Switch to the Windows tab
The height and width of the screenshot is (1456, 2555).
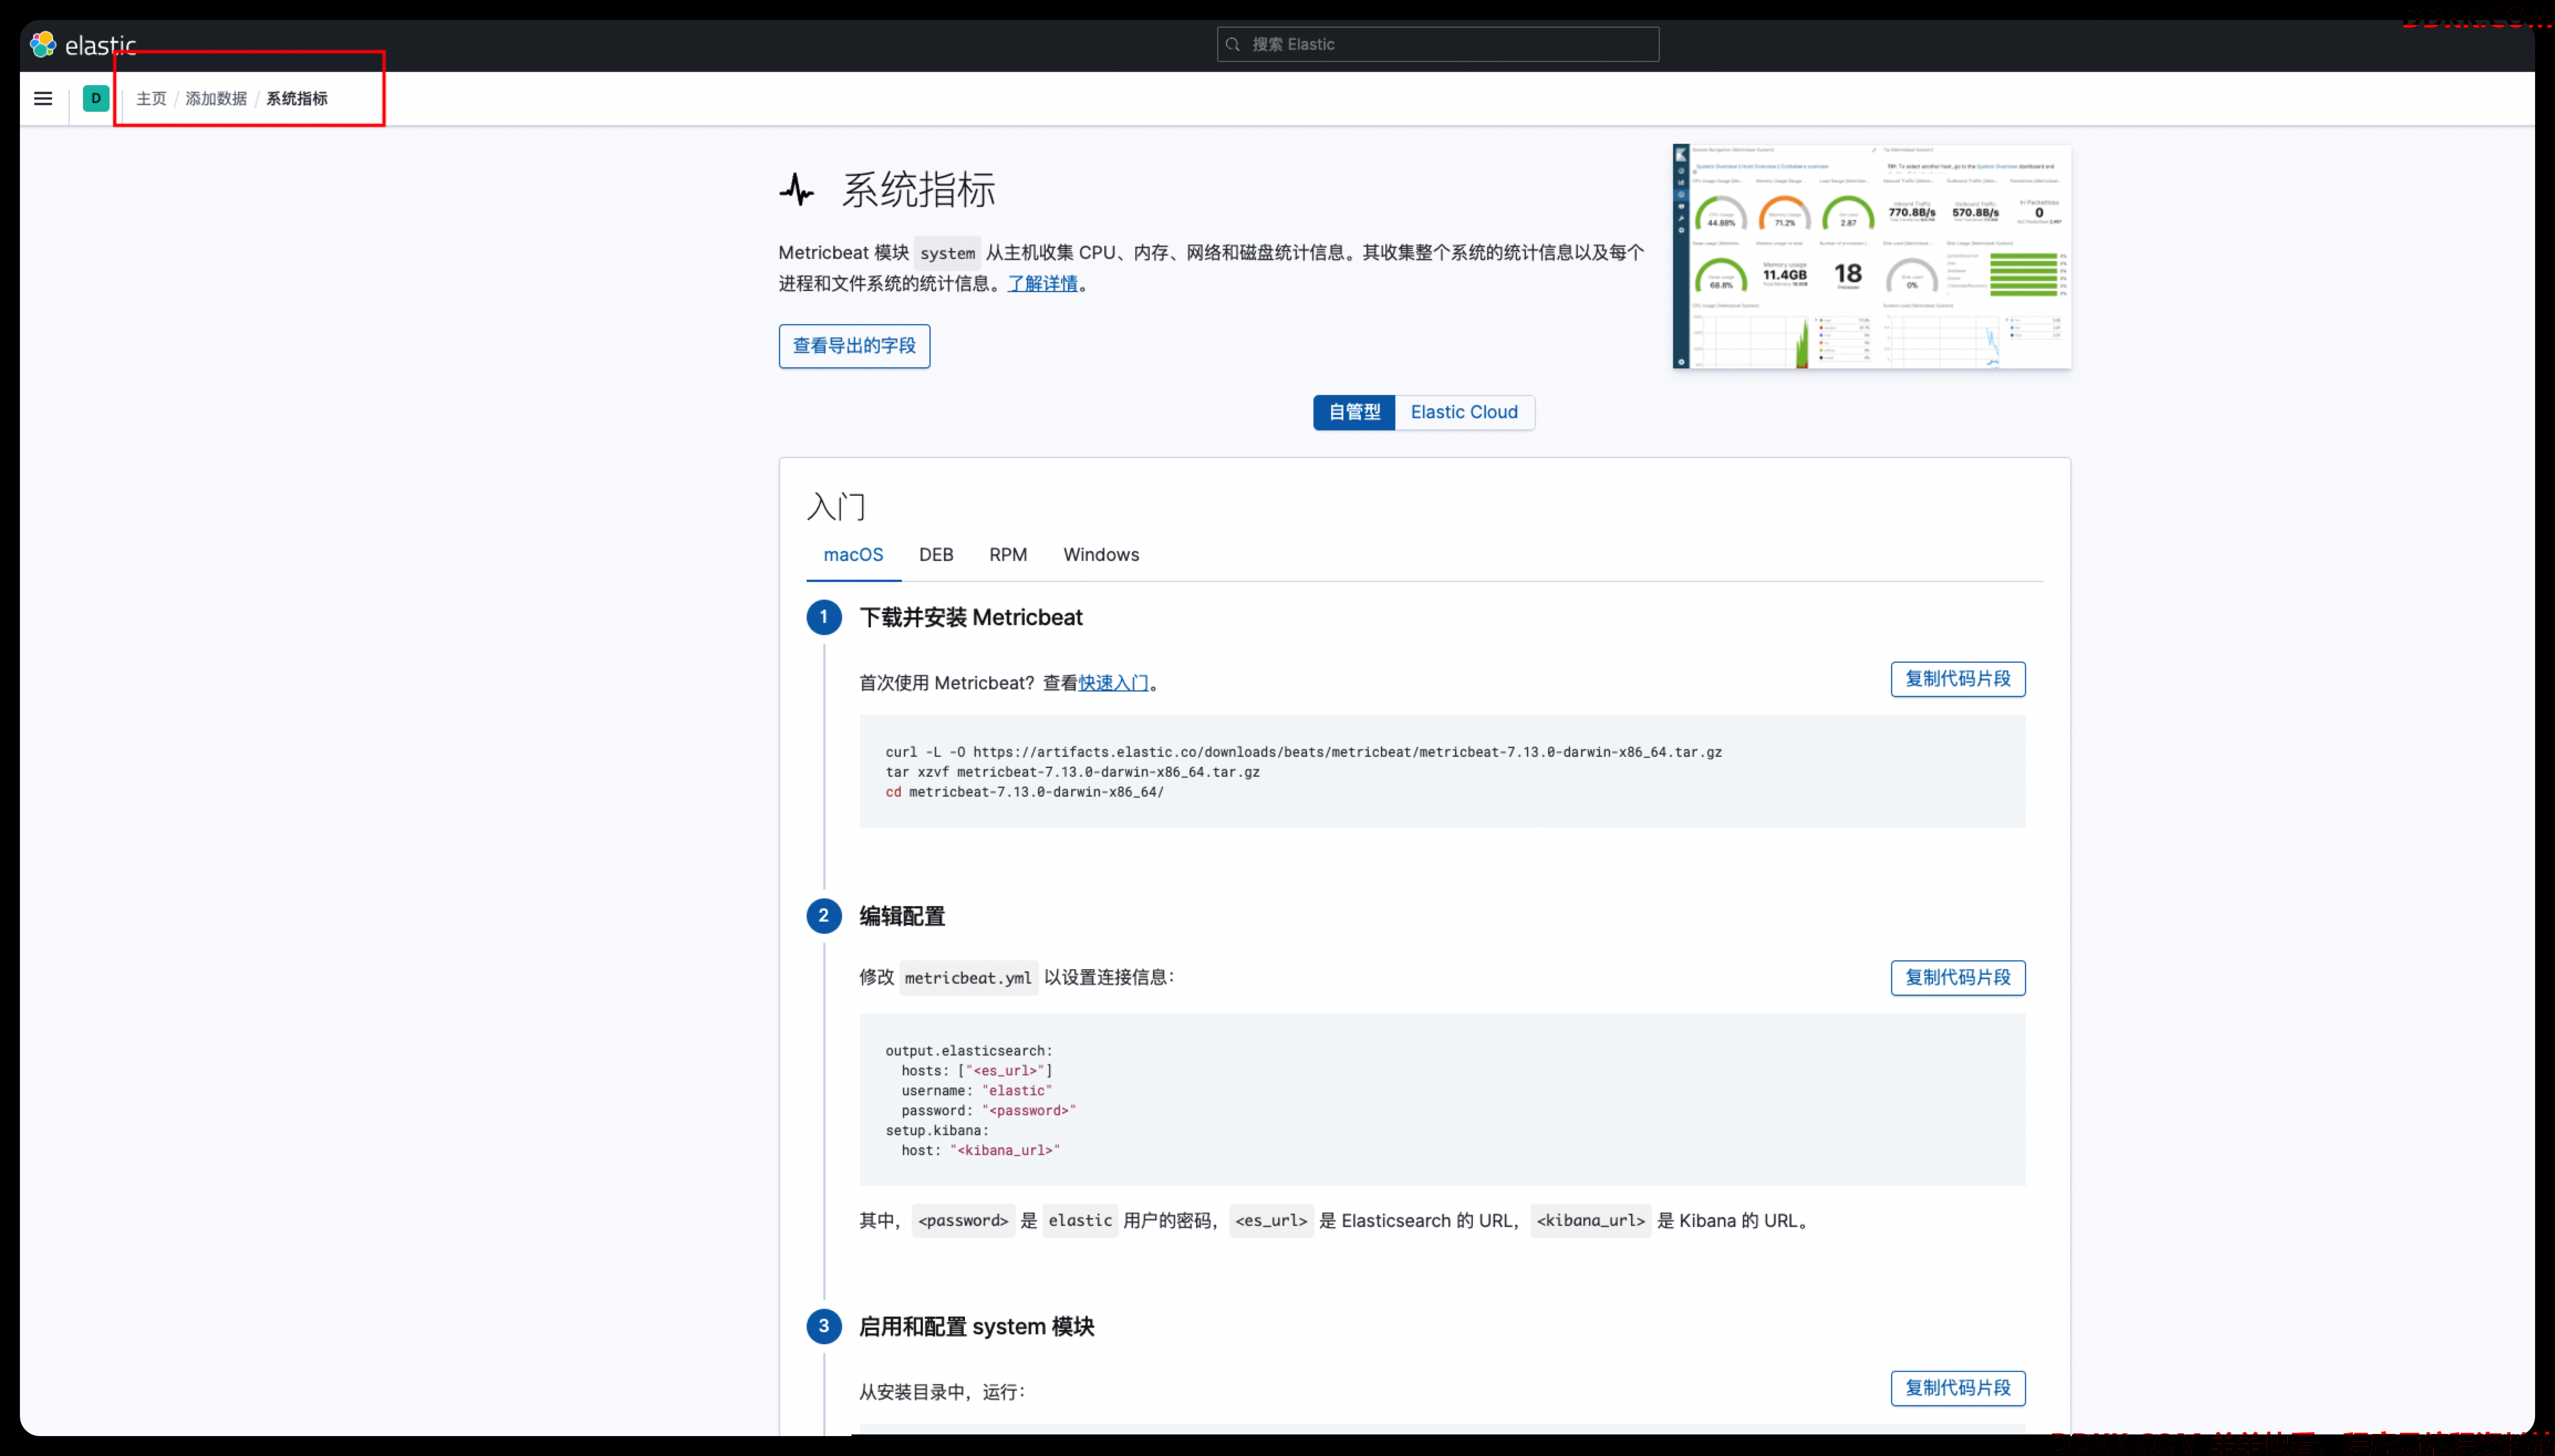click(1101, 555)
